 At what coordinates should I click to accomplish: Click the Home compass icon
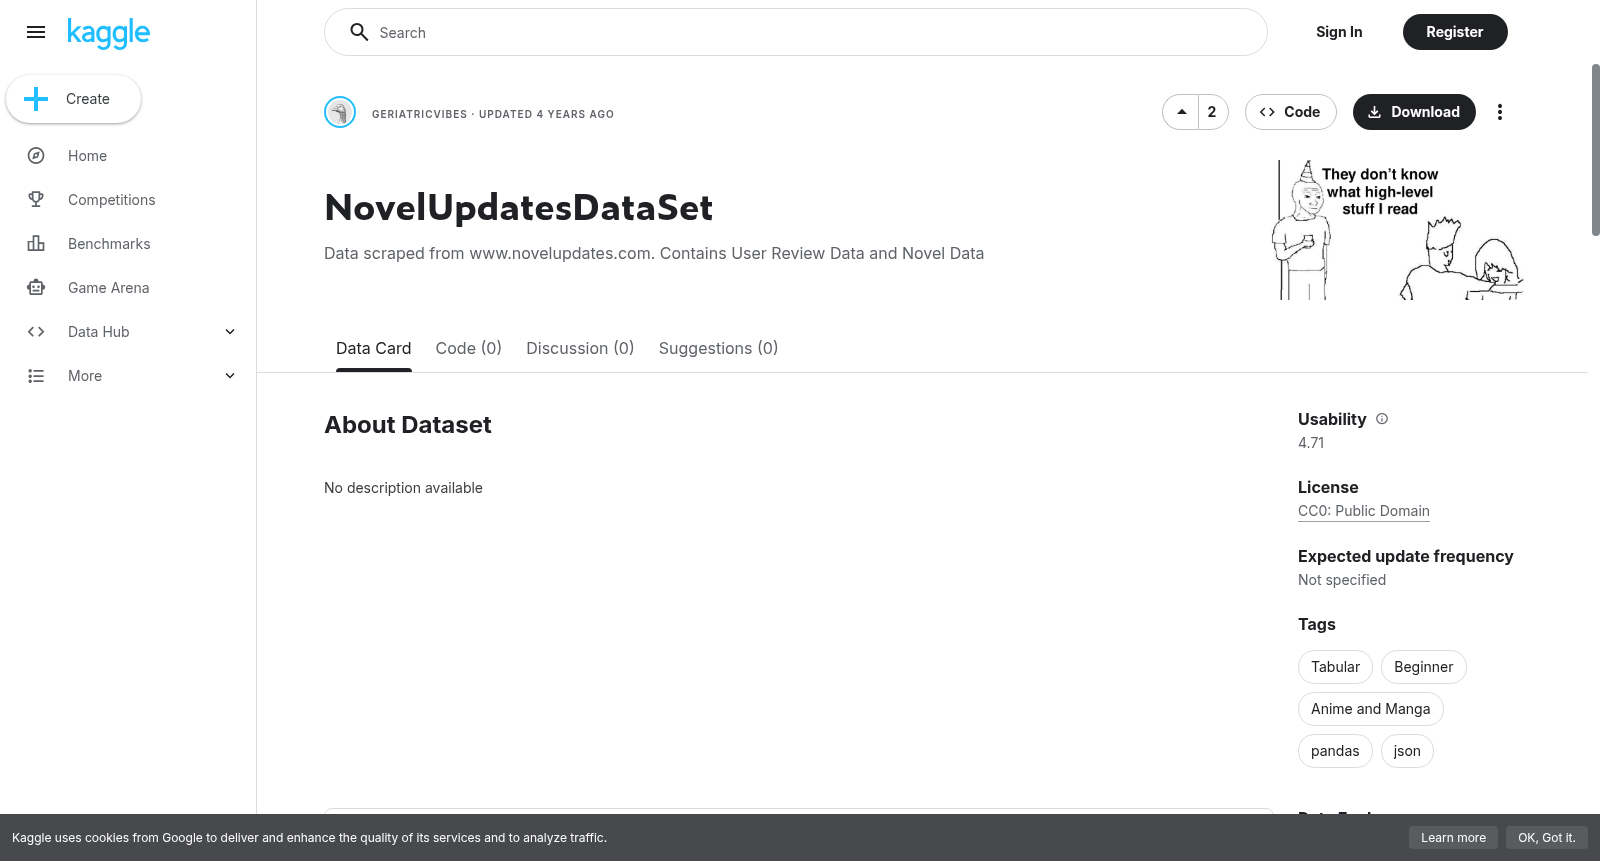point(36,156)
